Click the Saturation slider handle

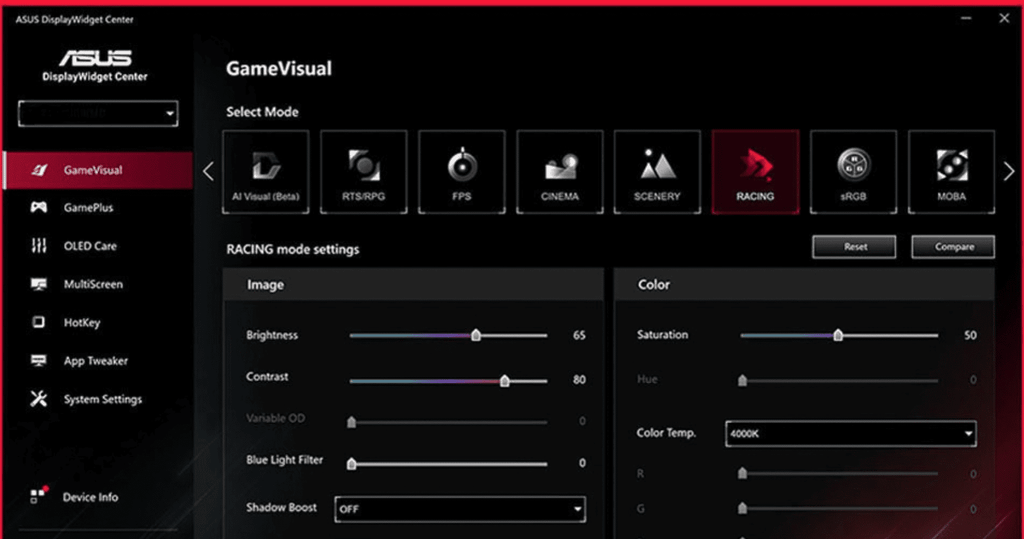838,335
